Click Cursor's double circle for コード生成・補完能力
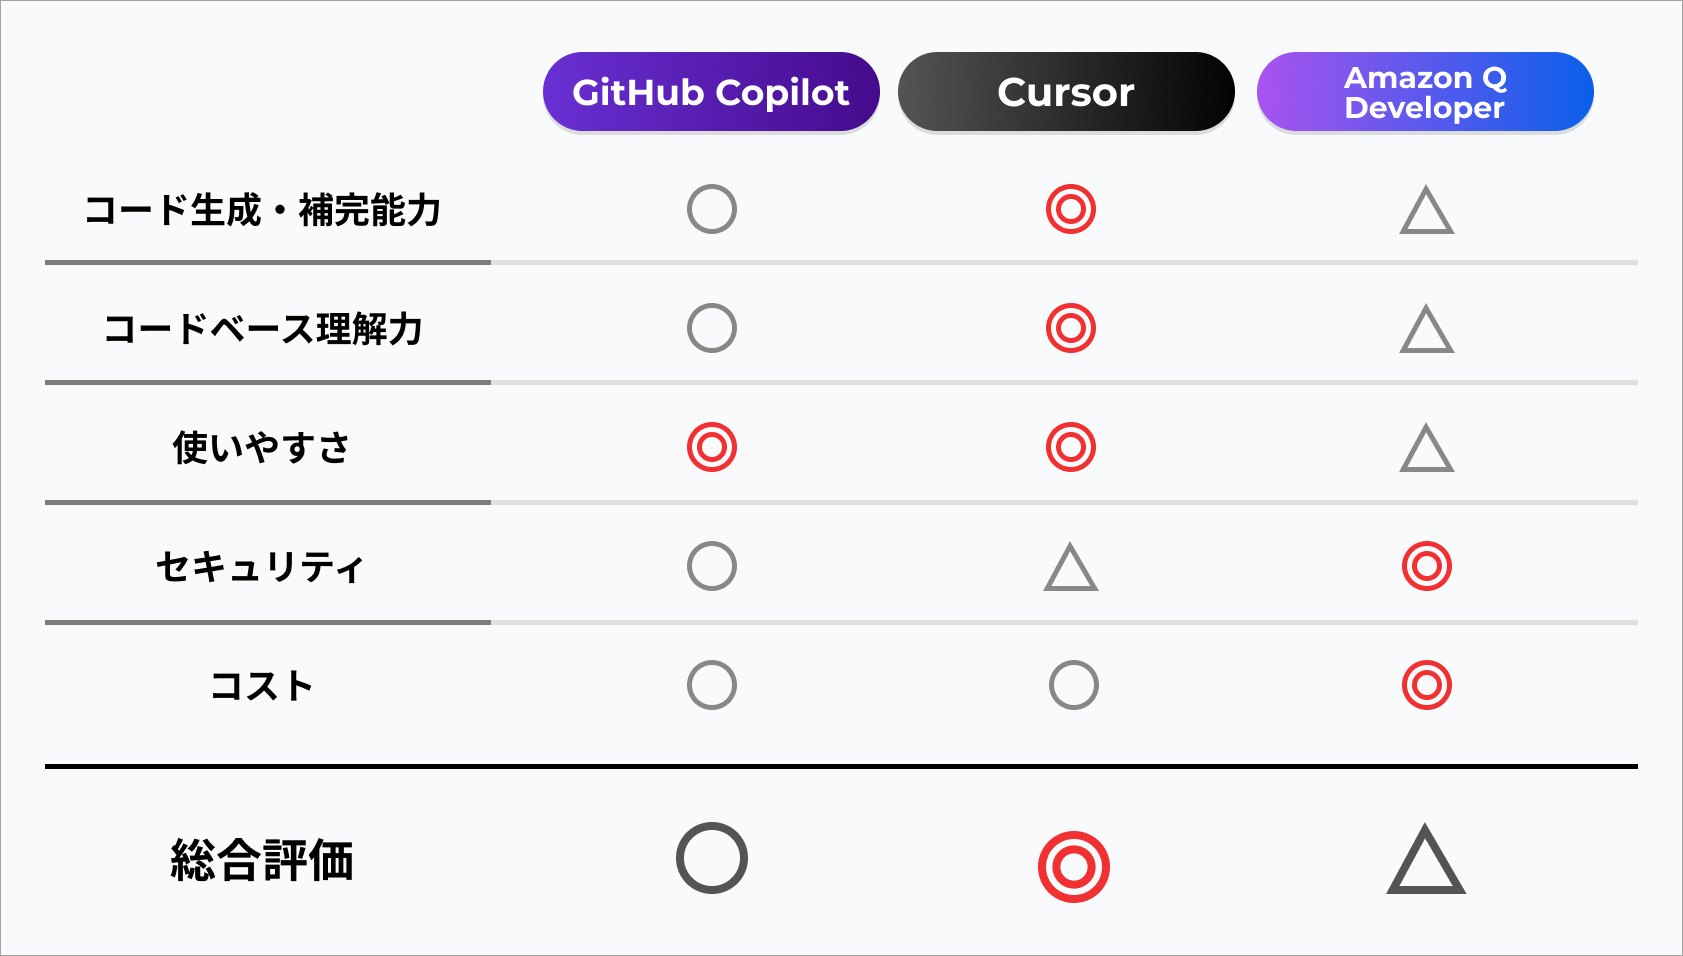The image size is (1683, 956). point(1071,210)
